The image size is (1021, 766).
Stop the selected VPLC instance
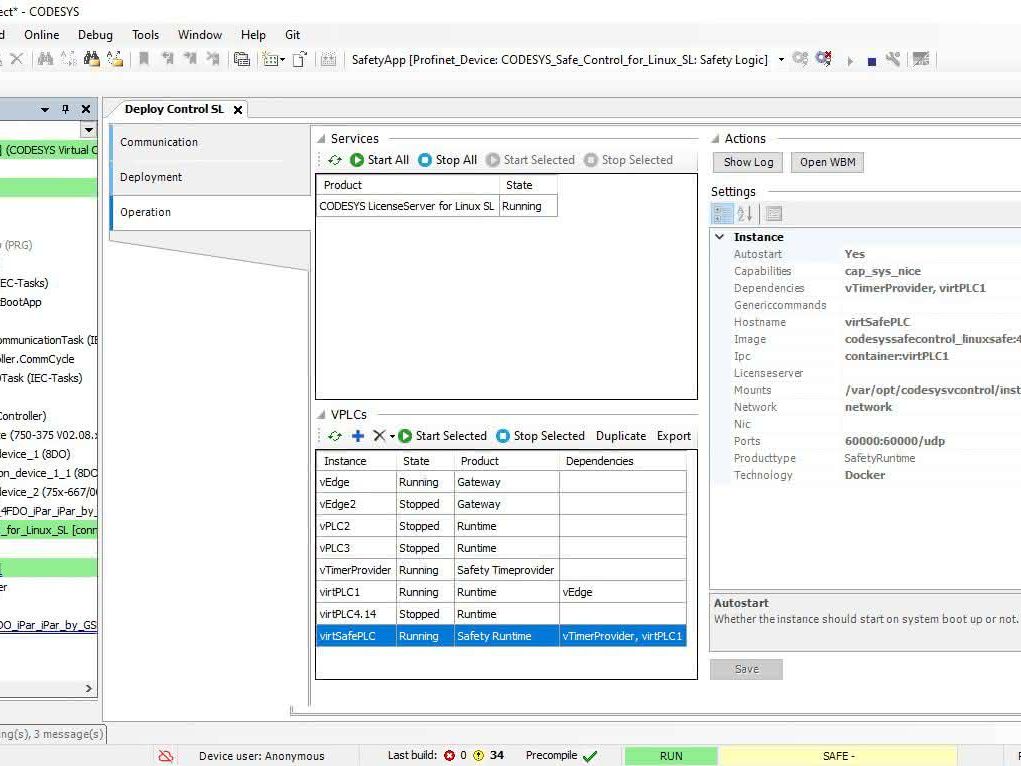[x=540, y=436]
